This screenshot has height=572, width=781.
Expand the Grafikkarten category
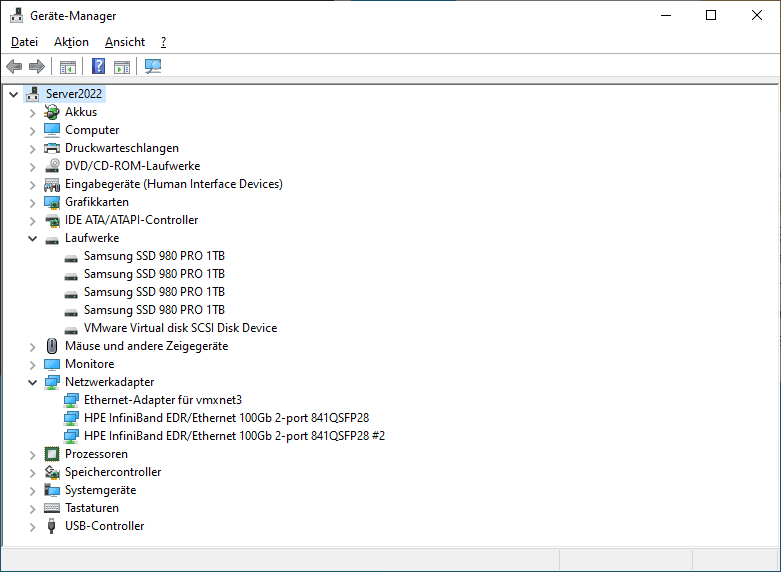click(33, 203)
